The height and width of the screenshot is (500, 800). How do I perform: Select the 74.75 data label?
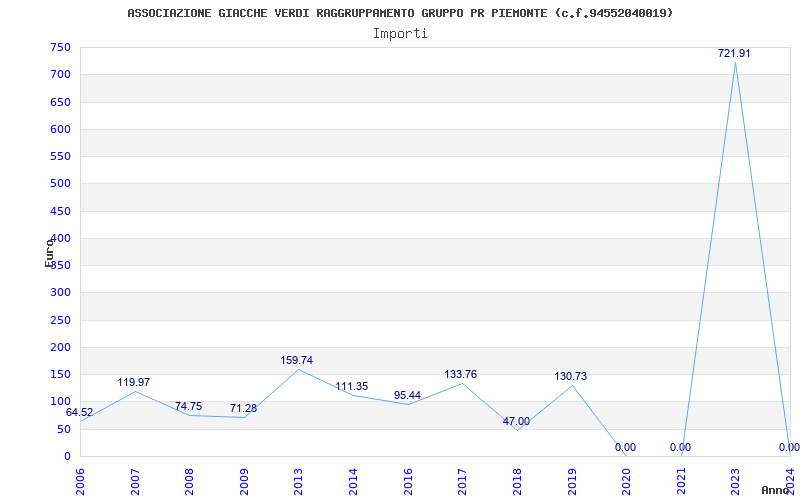[188, 406]
